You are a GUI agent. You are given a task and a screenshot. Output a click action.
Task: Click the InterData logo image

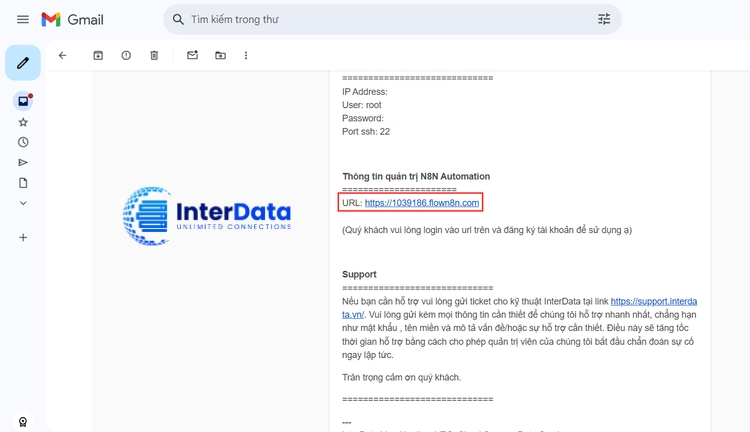coord(207,216)
